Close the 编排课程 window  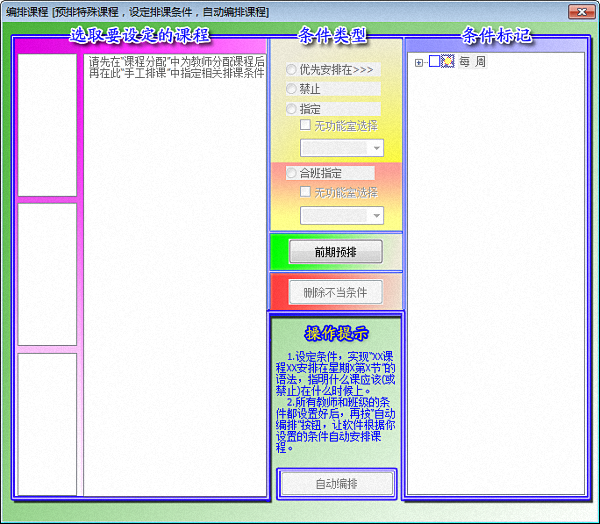pyautogui.click(x=578, y=11)
